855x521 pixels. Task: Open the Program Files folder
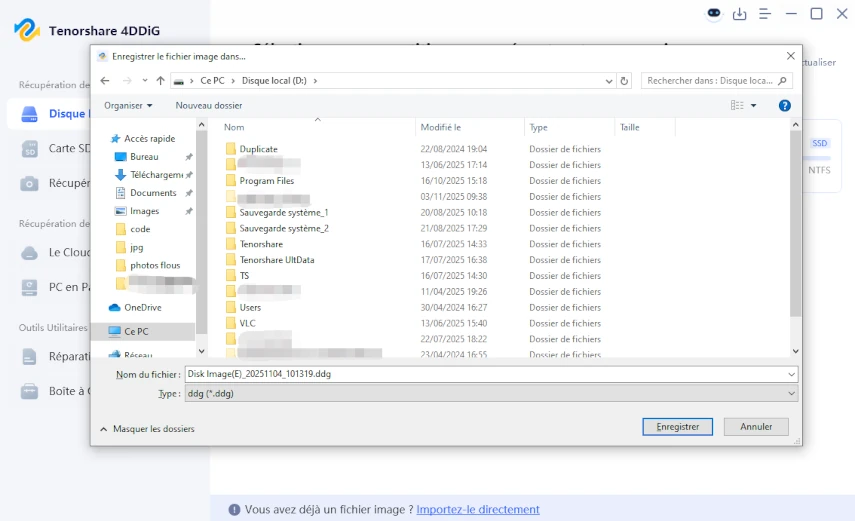pyautogui.click(x=266, y=181)
